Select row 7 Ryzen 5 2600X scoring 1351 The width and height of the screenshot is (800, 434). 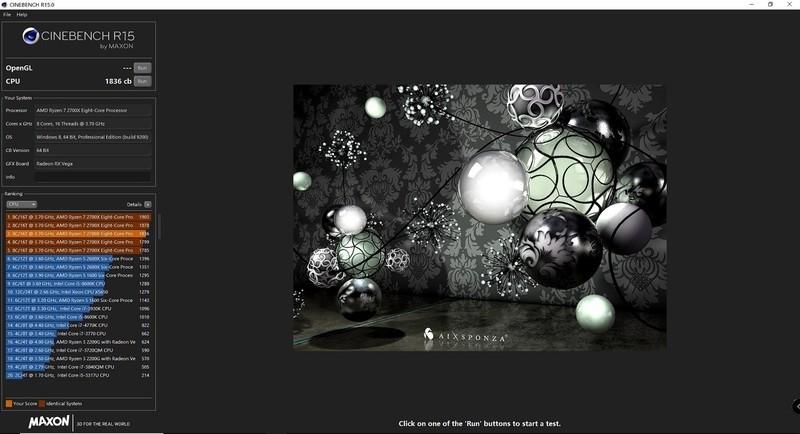(78, 267)
